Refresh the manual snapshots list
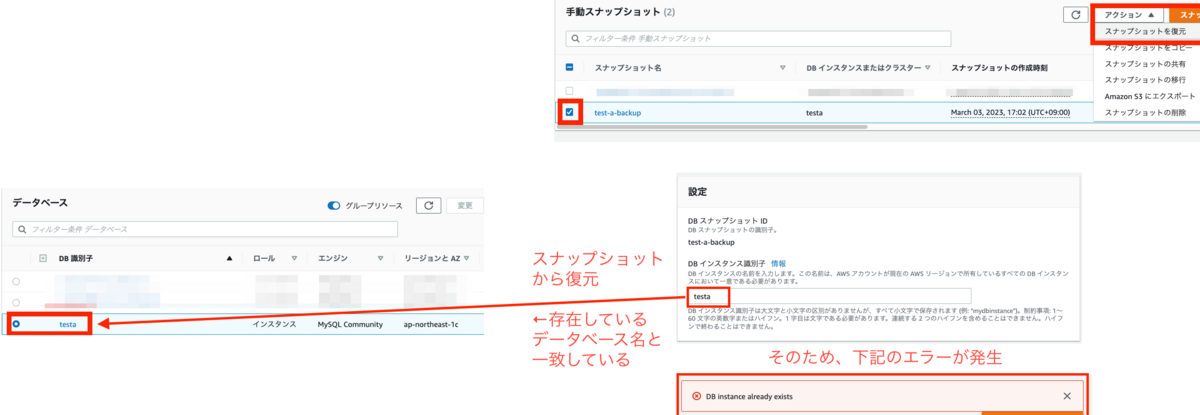 click(1075, 15)
